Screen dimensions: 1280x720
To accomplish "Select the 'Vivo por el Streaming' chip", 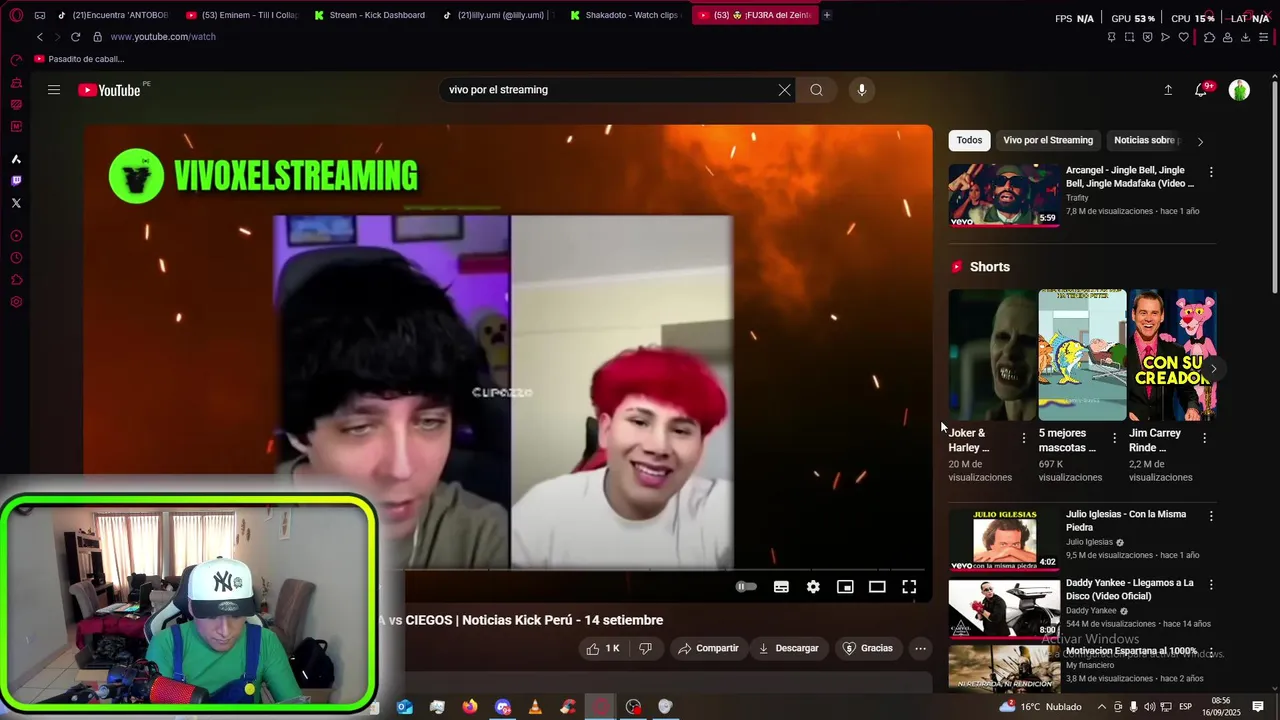I will click(1048, 140).
